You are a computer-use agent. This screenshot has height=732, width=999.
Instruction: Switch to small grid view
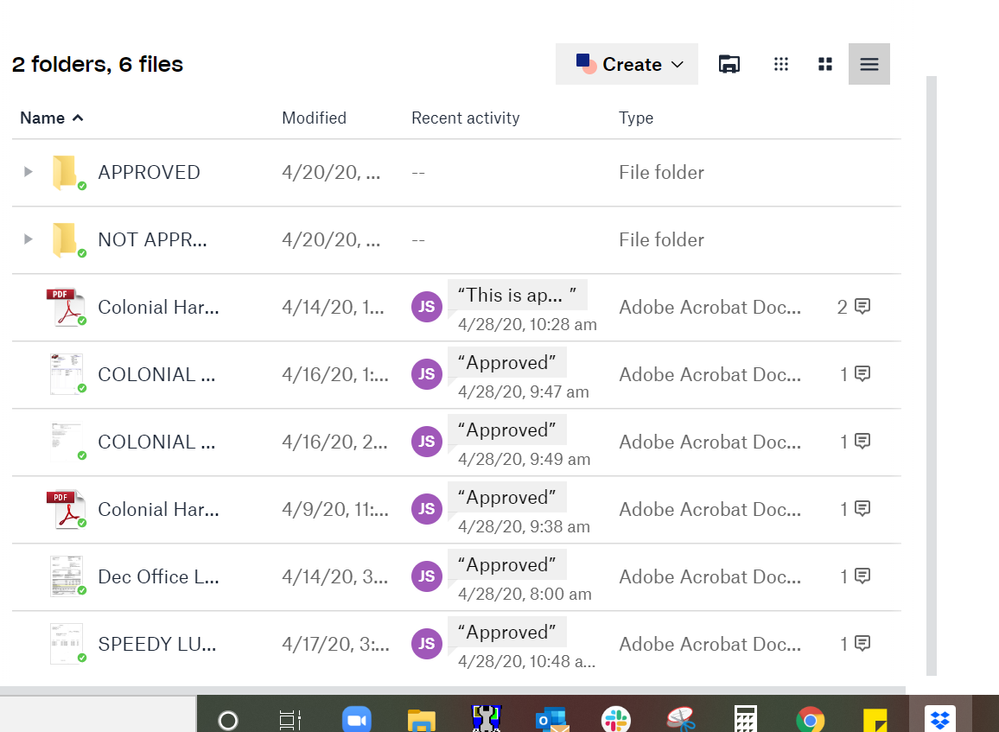[781, 65]
